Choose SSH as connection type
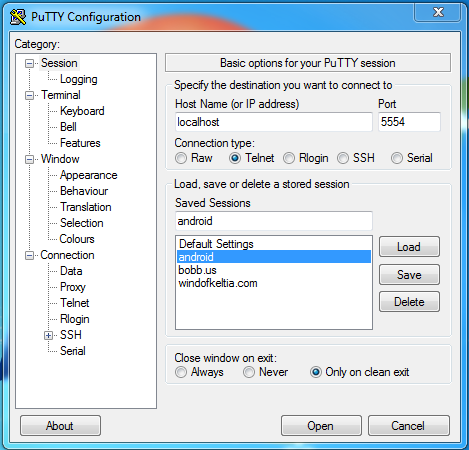This screenshot has width=469, height=450. [343, 158]
